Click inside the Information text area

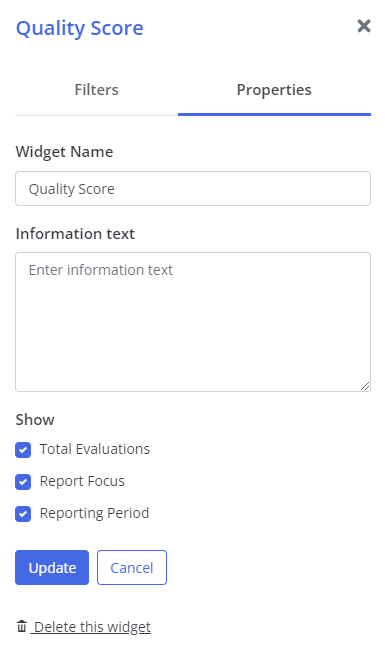[193, 322]
